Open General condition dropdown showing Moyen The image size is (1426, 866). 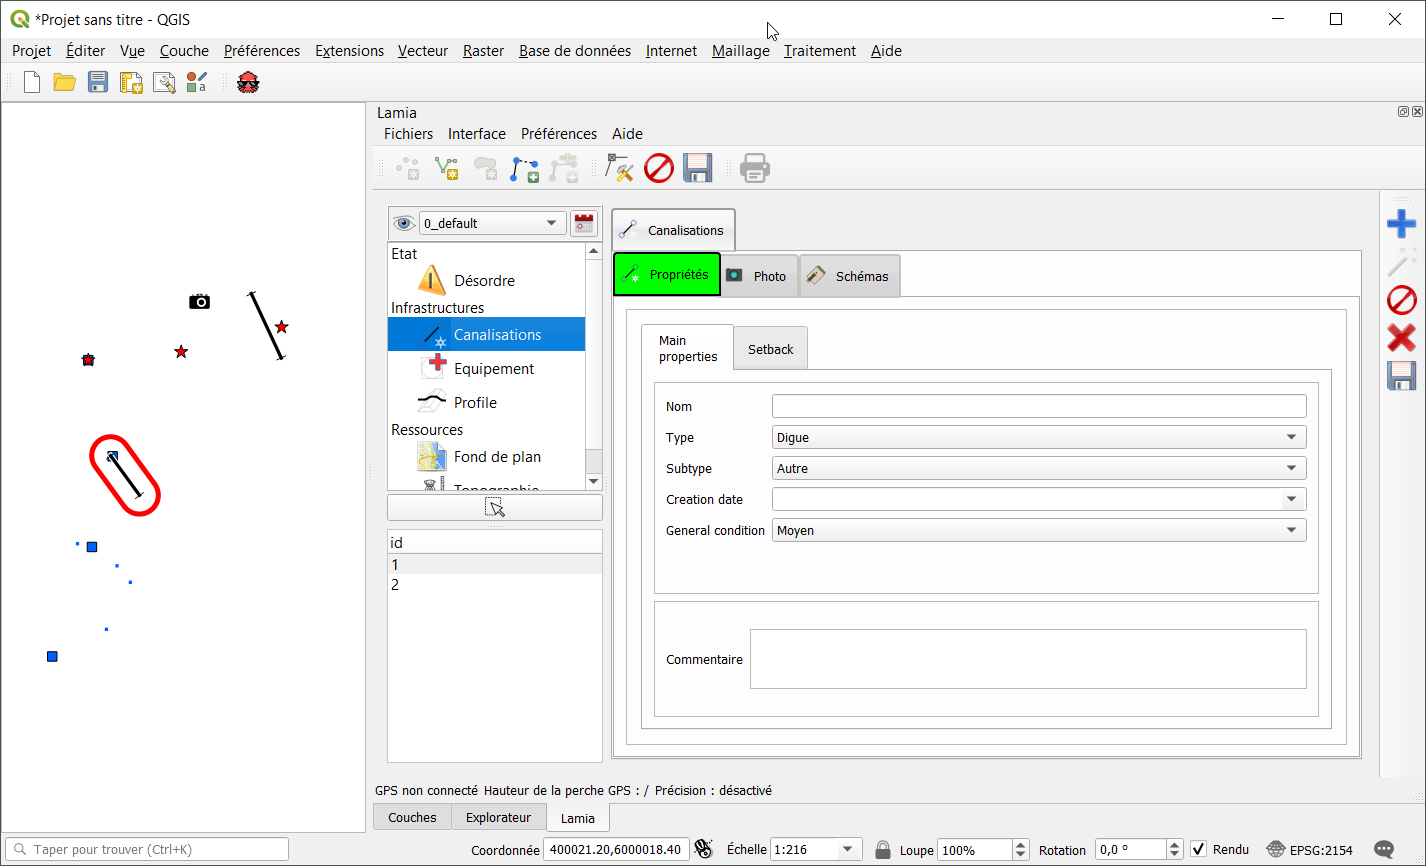(1039, 530)
